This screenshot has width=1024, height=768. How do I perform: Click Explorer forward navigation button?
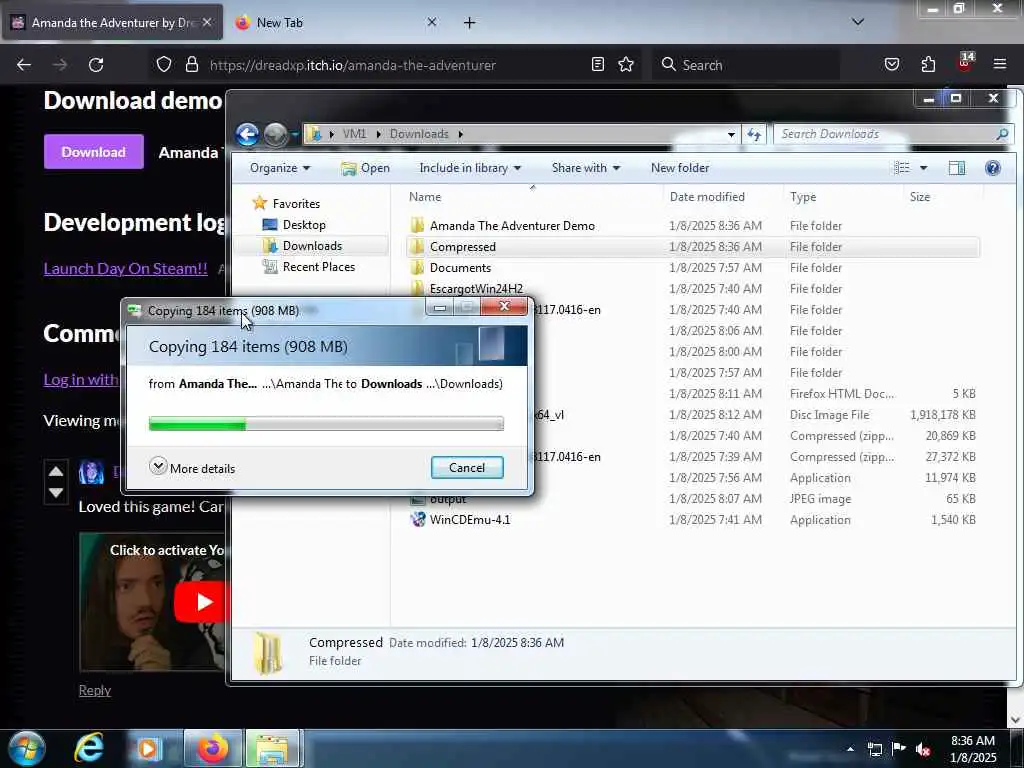click(276, 135)
